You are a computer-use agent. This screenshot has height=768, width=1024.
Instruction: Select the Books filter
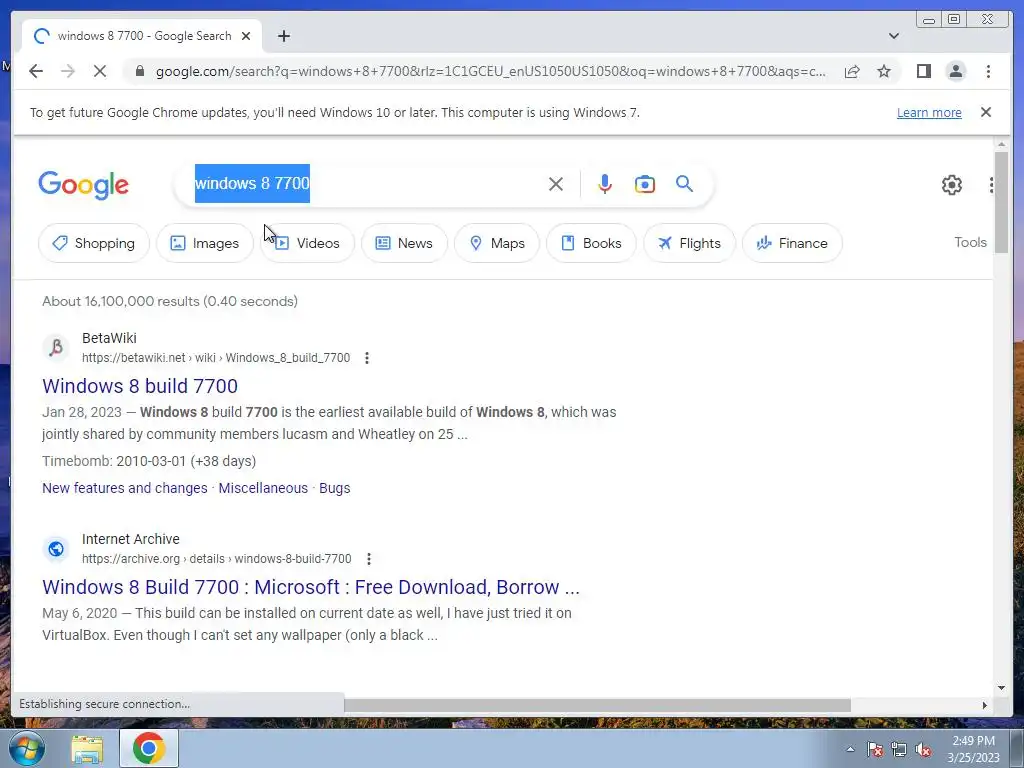[x=591, y=243]
